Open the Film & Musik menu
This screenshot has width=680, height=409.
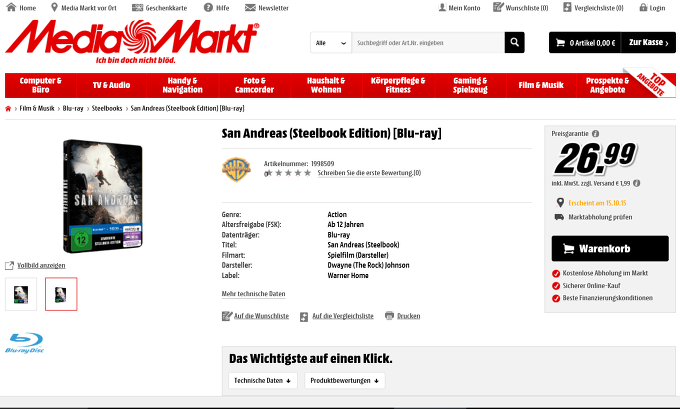coord(540,85)
